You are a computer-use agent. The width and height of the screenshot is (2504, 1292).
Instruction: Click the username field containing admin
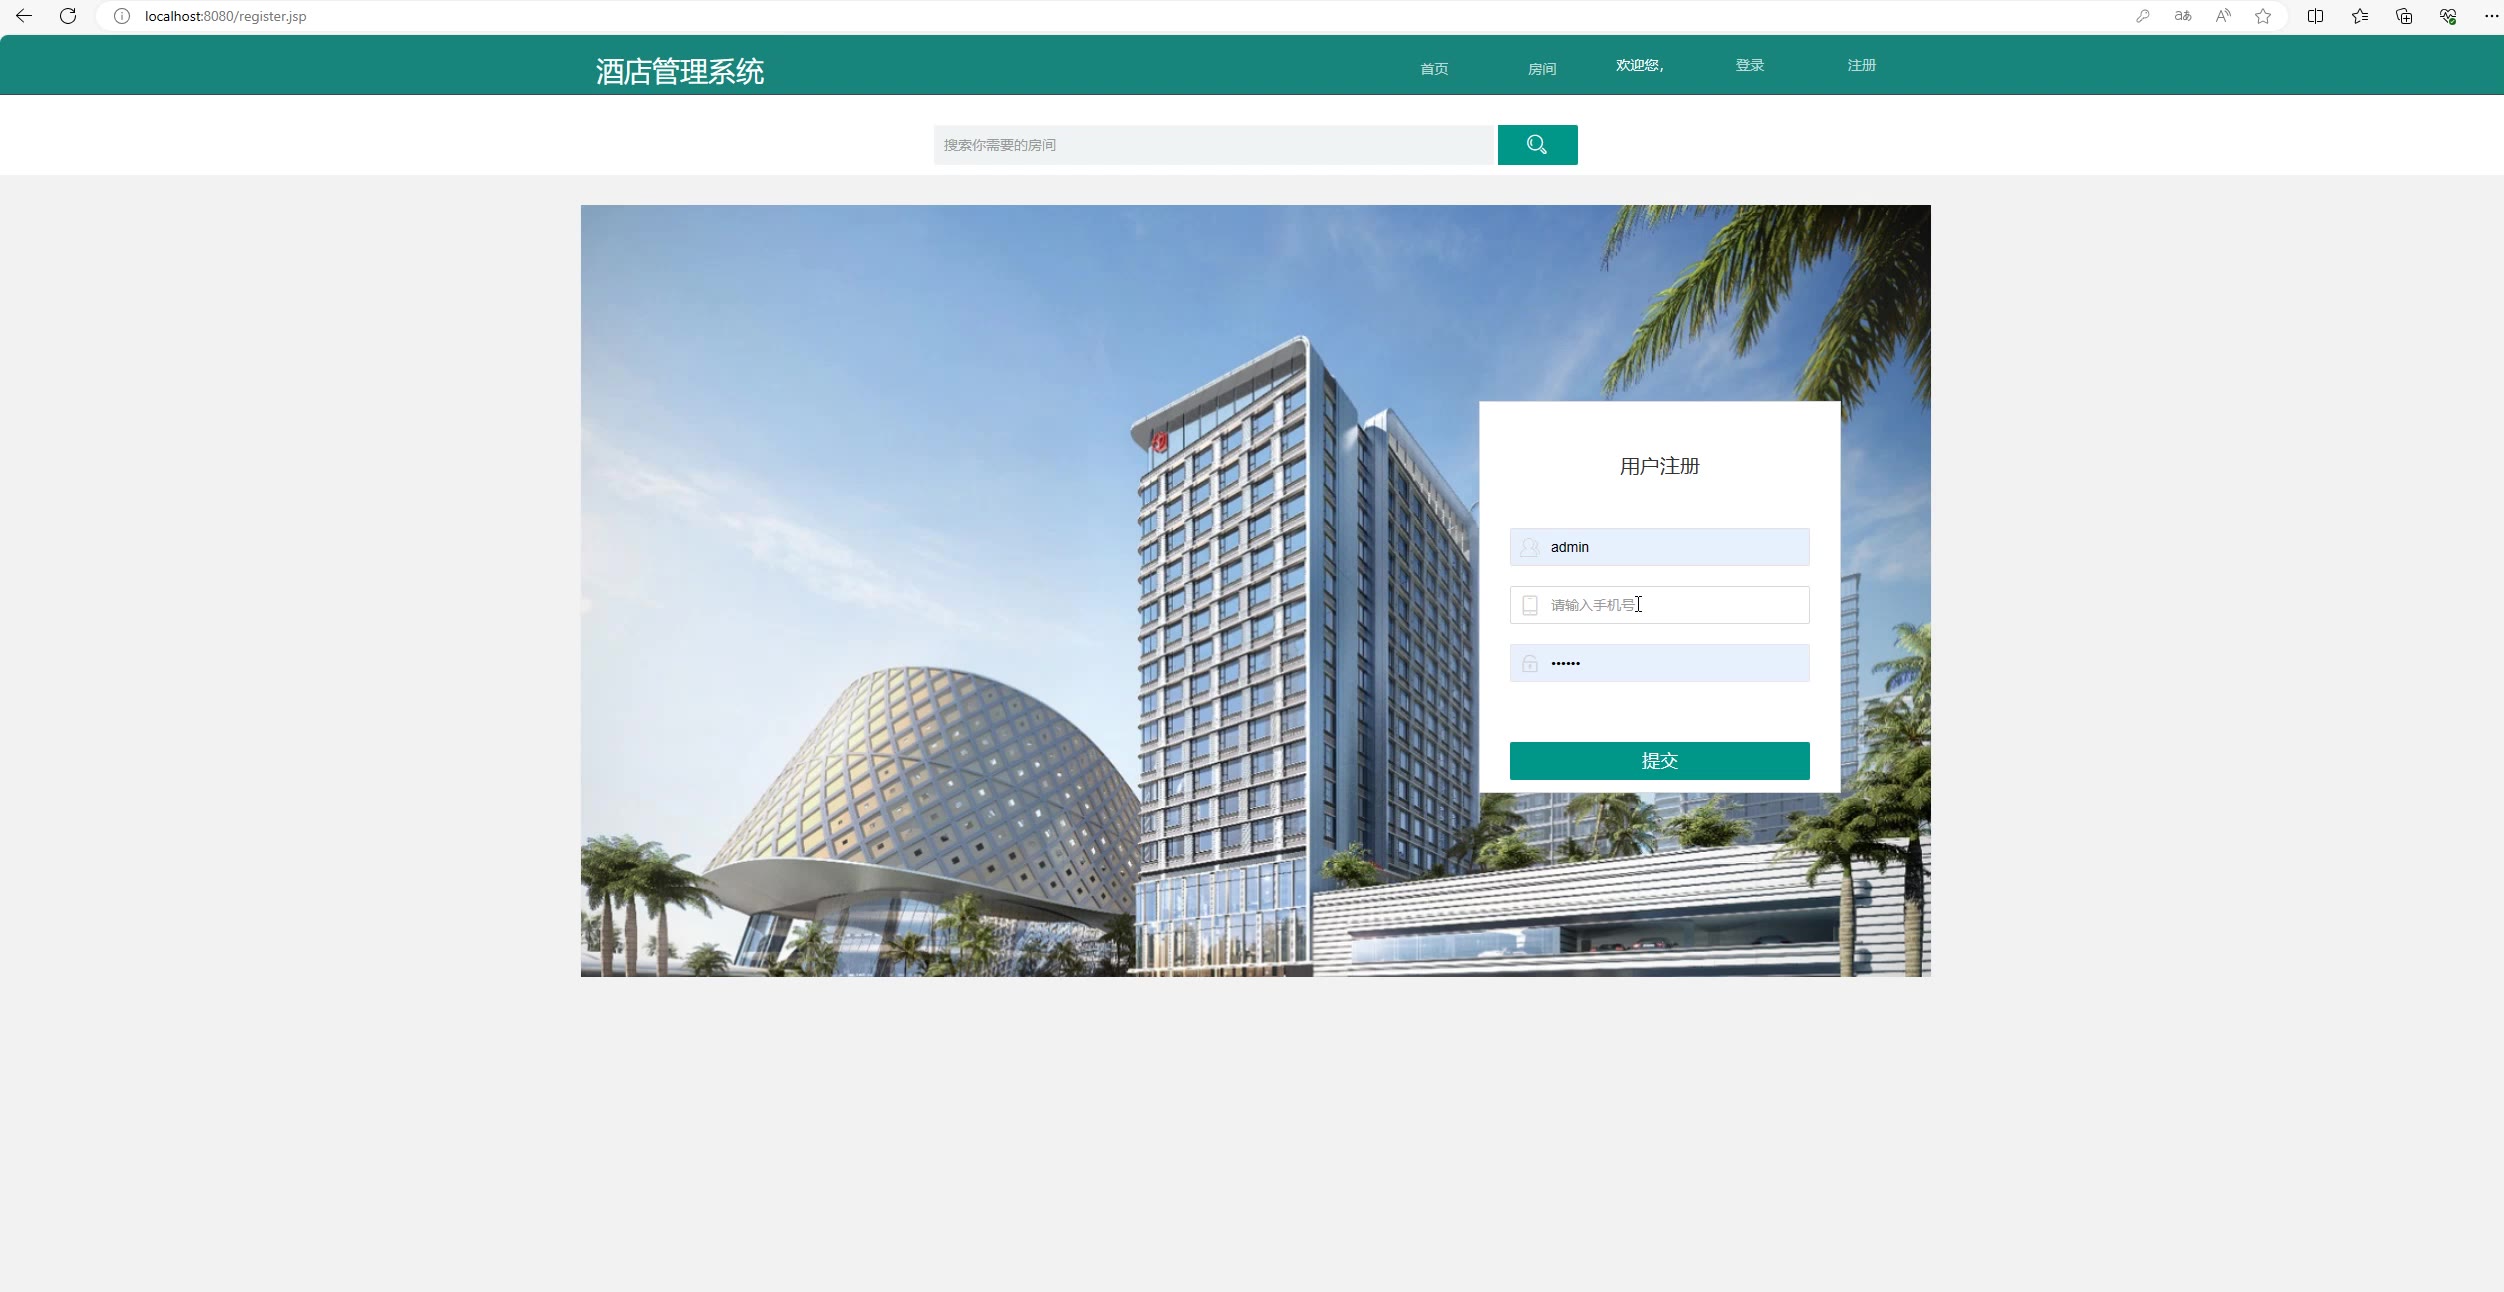coord(1660,547)
